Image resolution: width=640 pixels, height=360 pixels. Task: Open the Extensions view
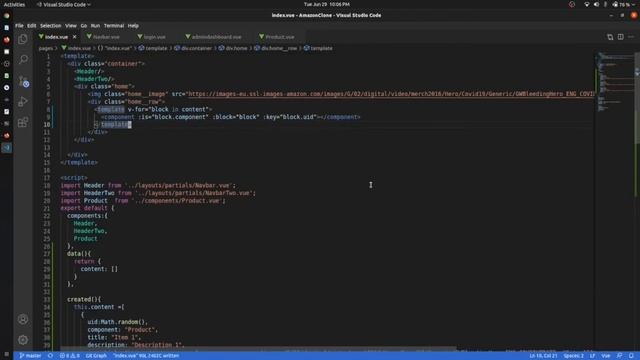pos(23,122)
